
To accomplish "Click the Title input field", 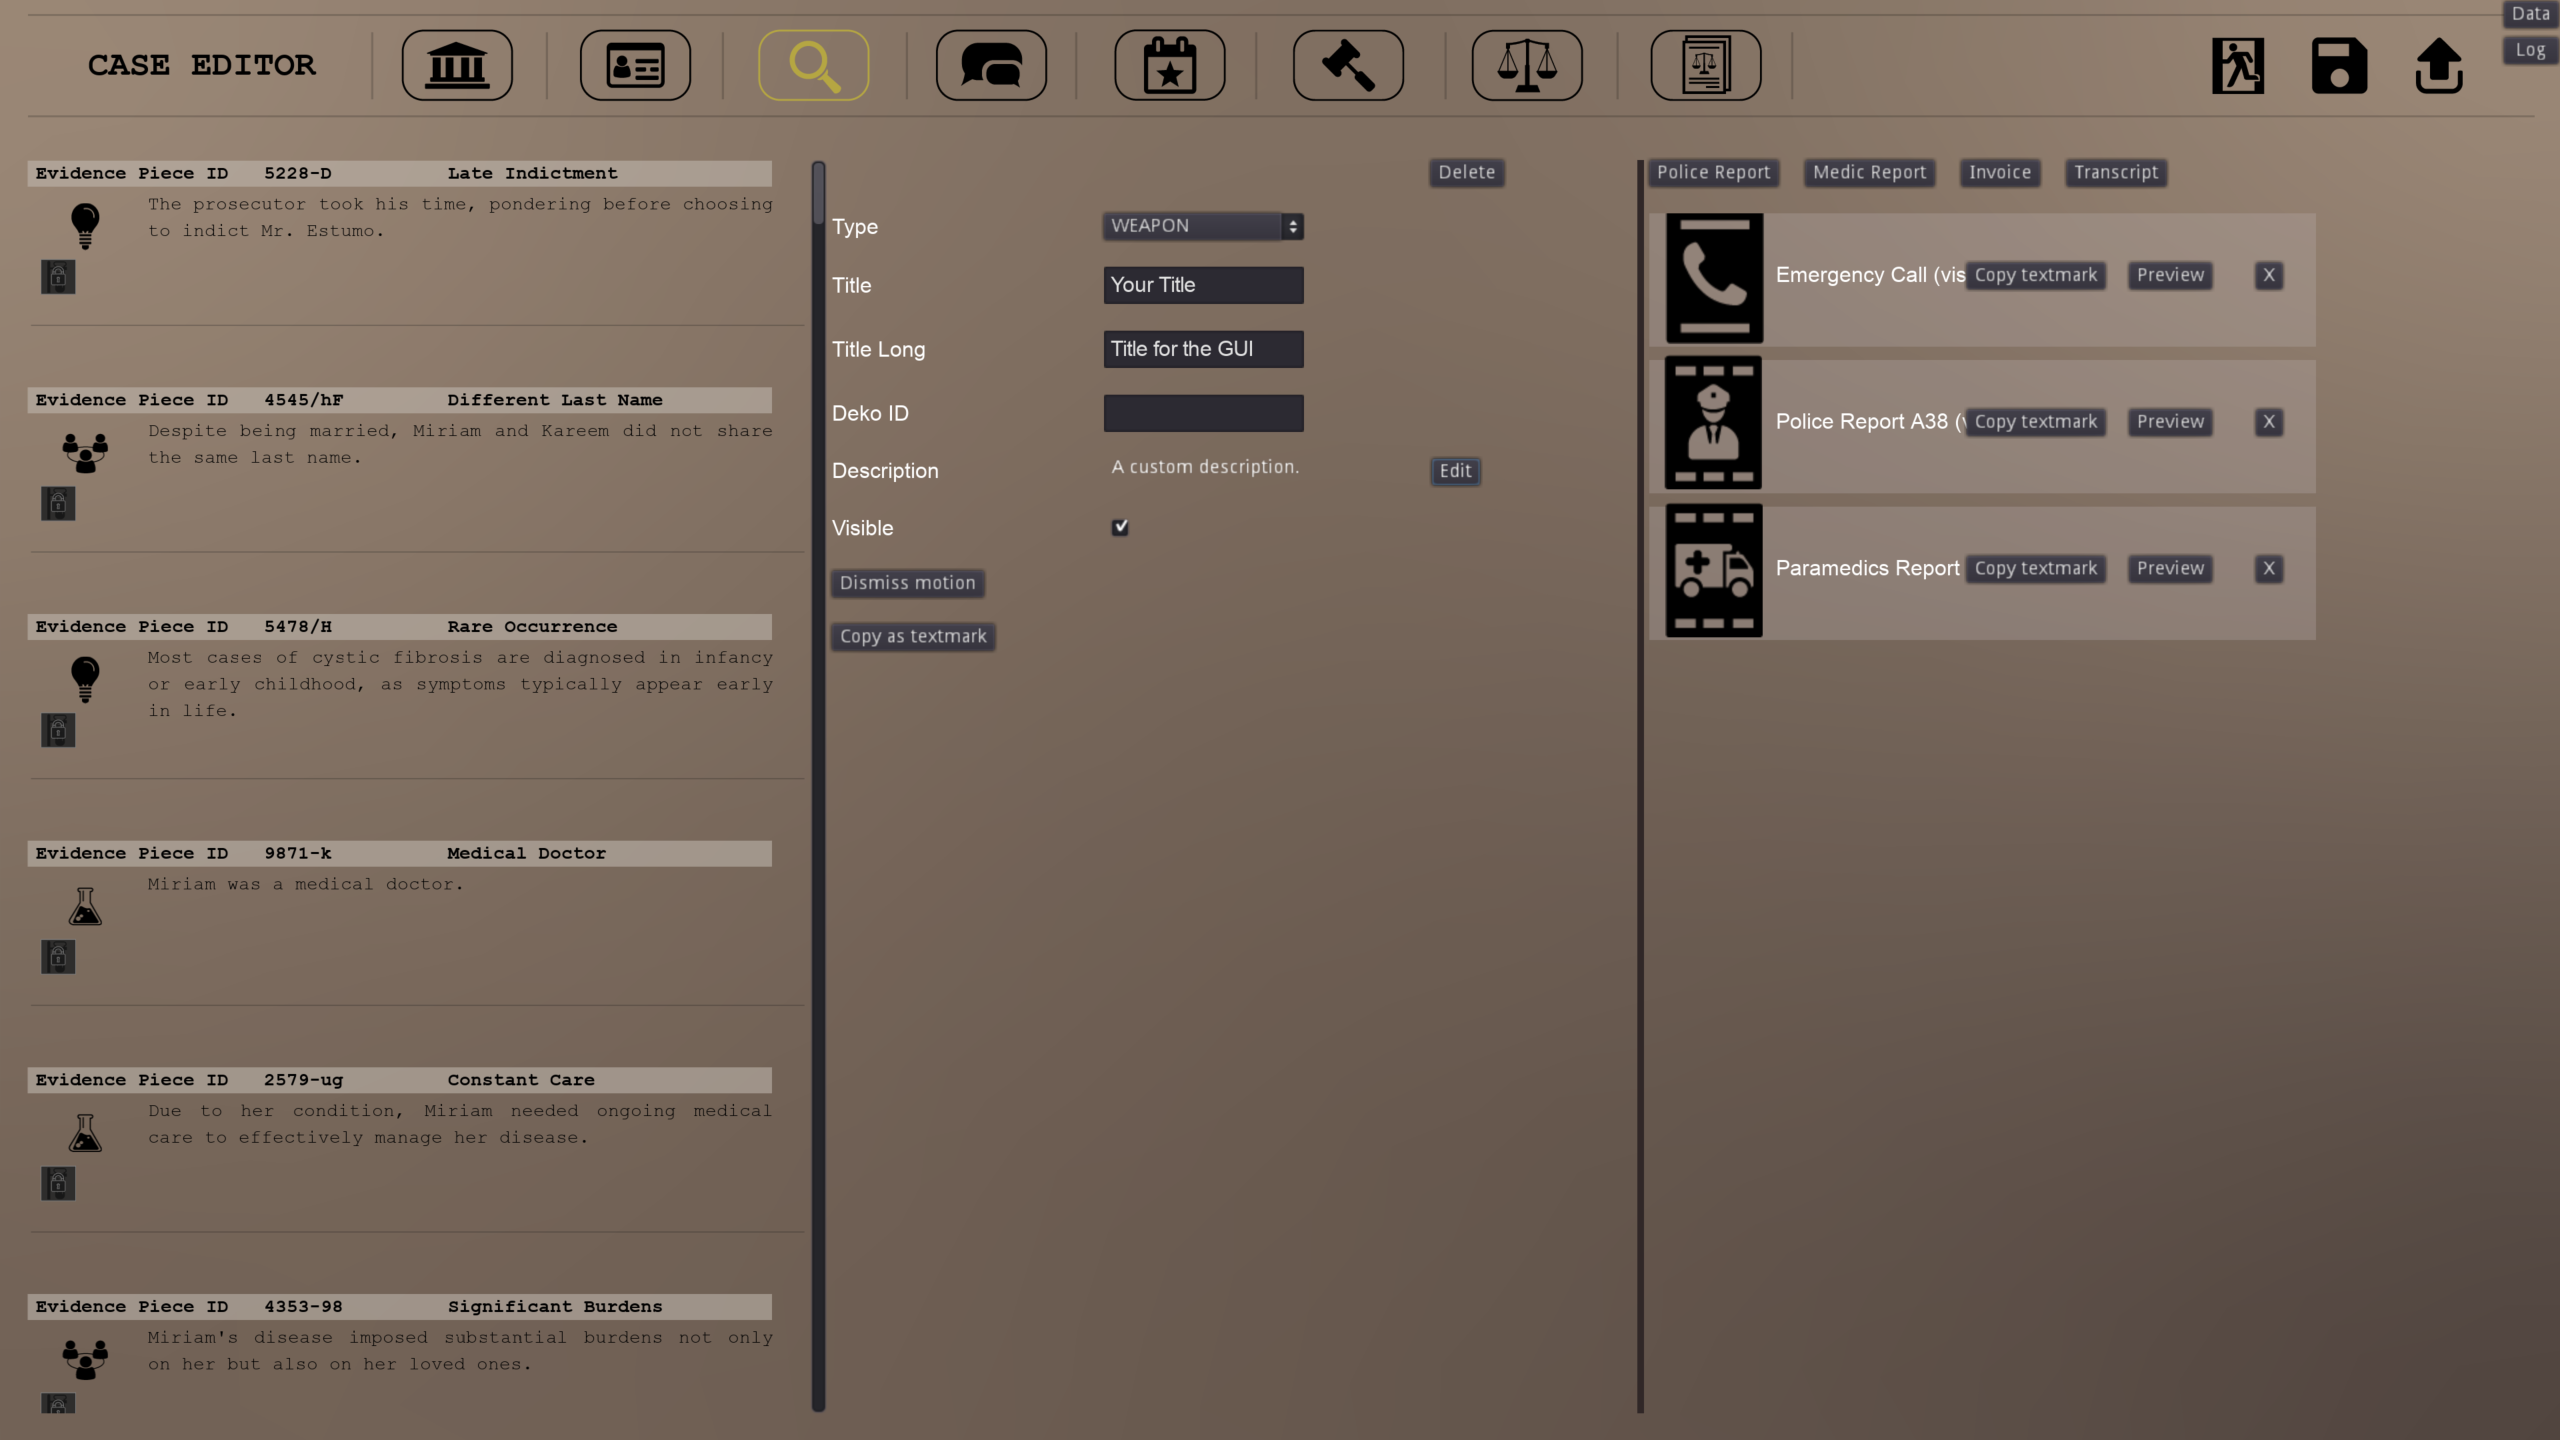I will [x=1203, y=285].
